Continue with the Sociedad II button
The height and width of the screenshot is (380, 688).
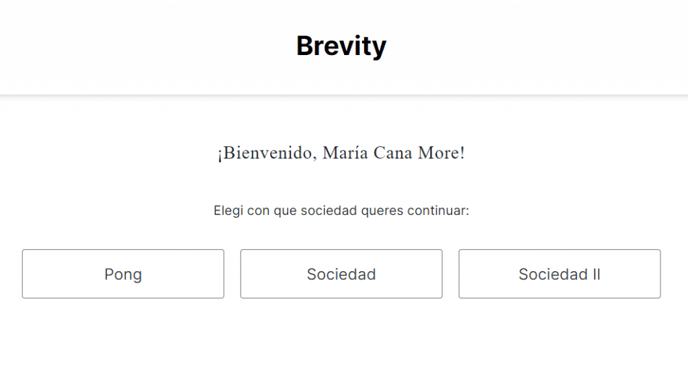(x=559, y=274)
